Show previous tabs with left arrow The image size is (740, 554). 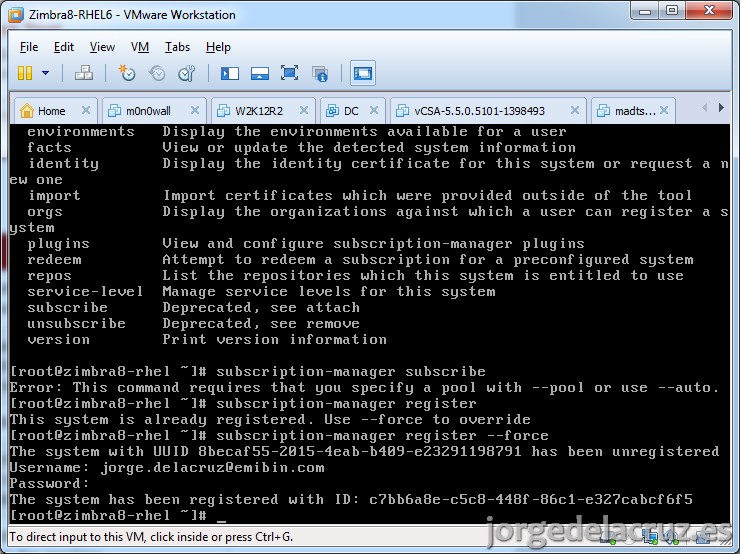pos(705,108)
